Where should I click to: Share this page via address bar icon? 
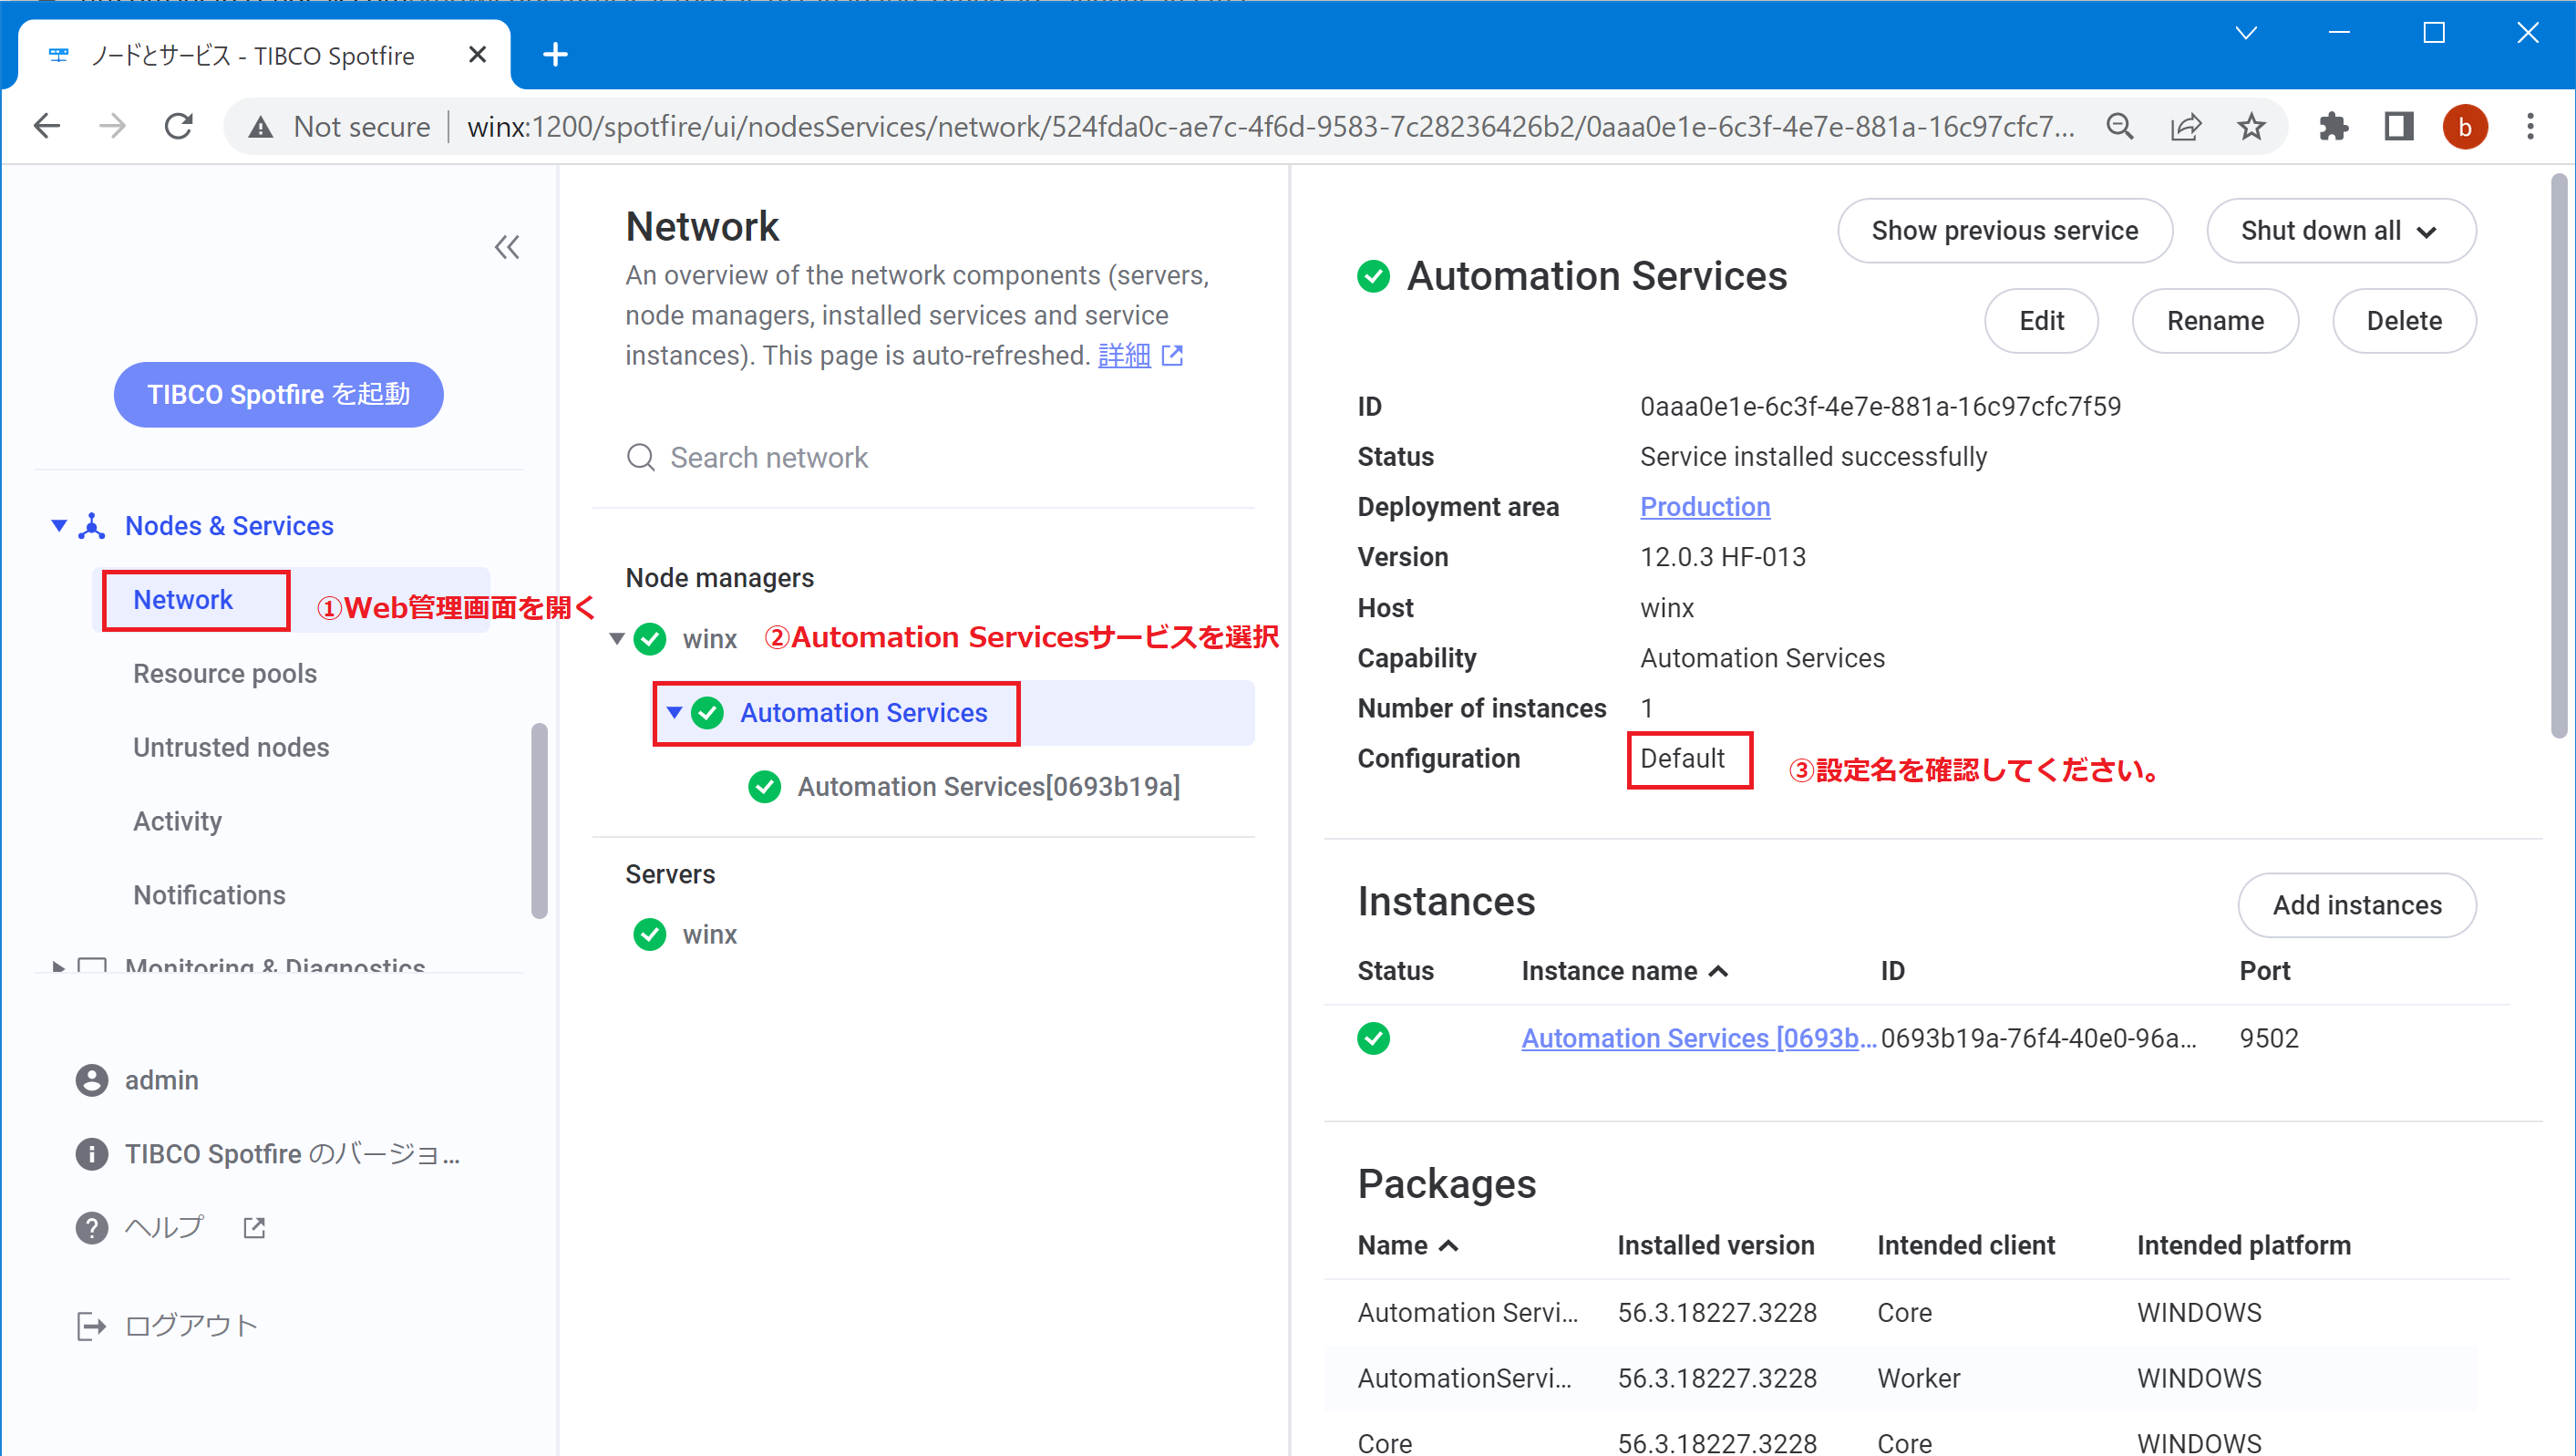coord(2186,127)
